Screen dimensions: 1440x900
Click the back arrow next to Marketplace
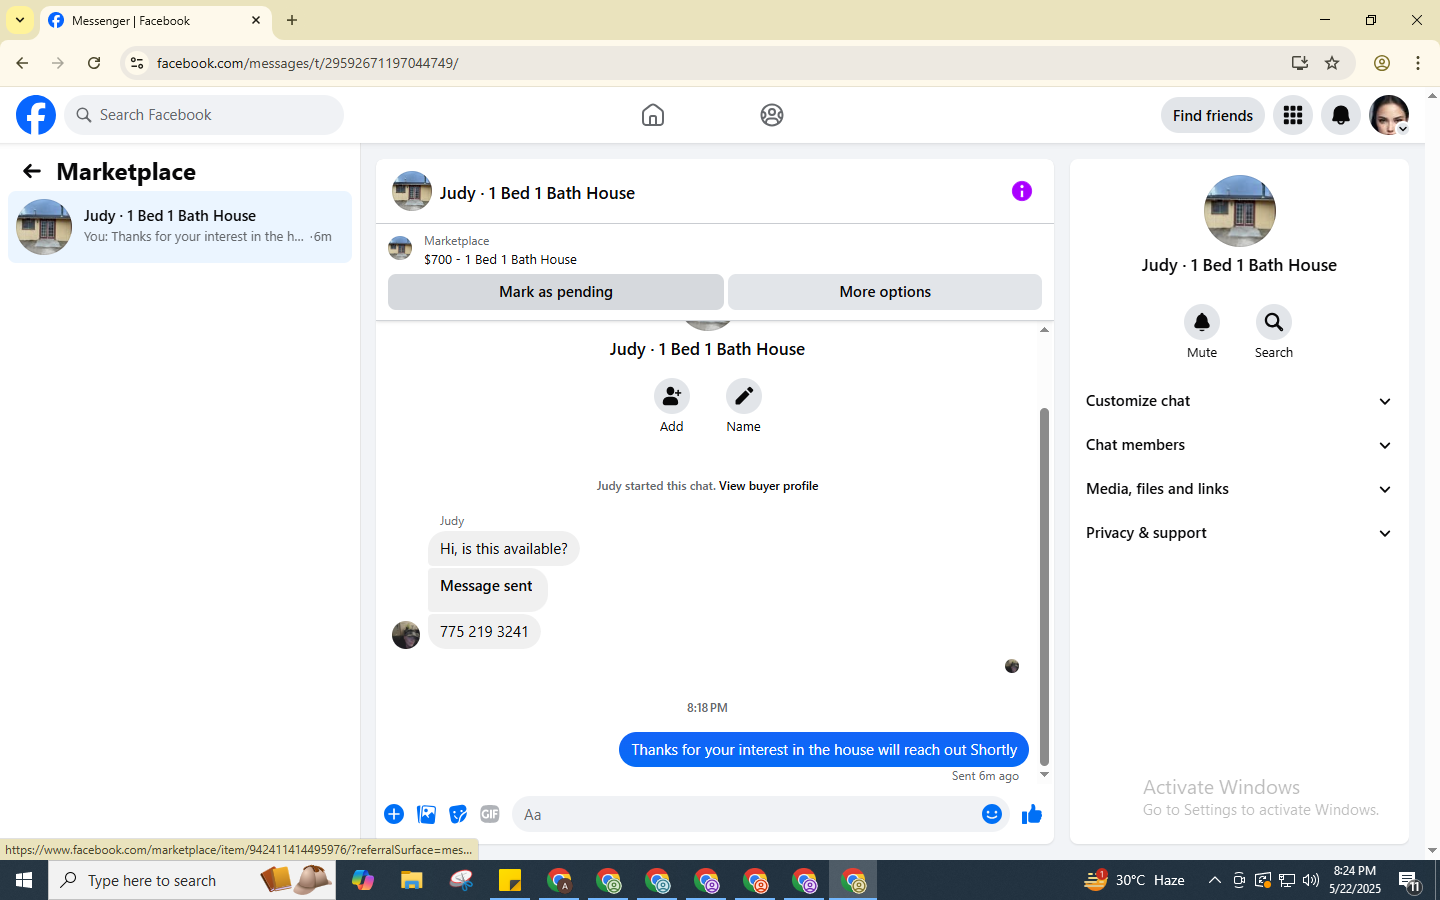32,172
